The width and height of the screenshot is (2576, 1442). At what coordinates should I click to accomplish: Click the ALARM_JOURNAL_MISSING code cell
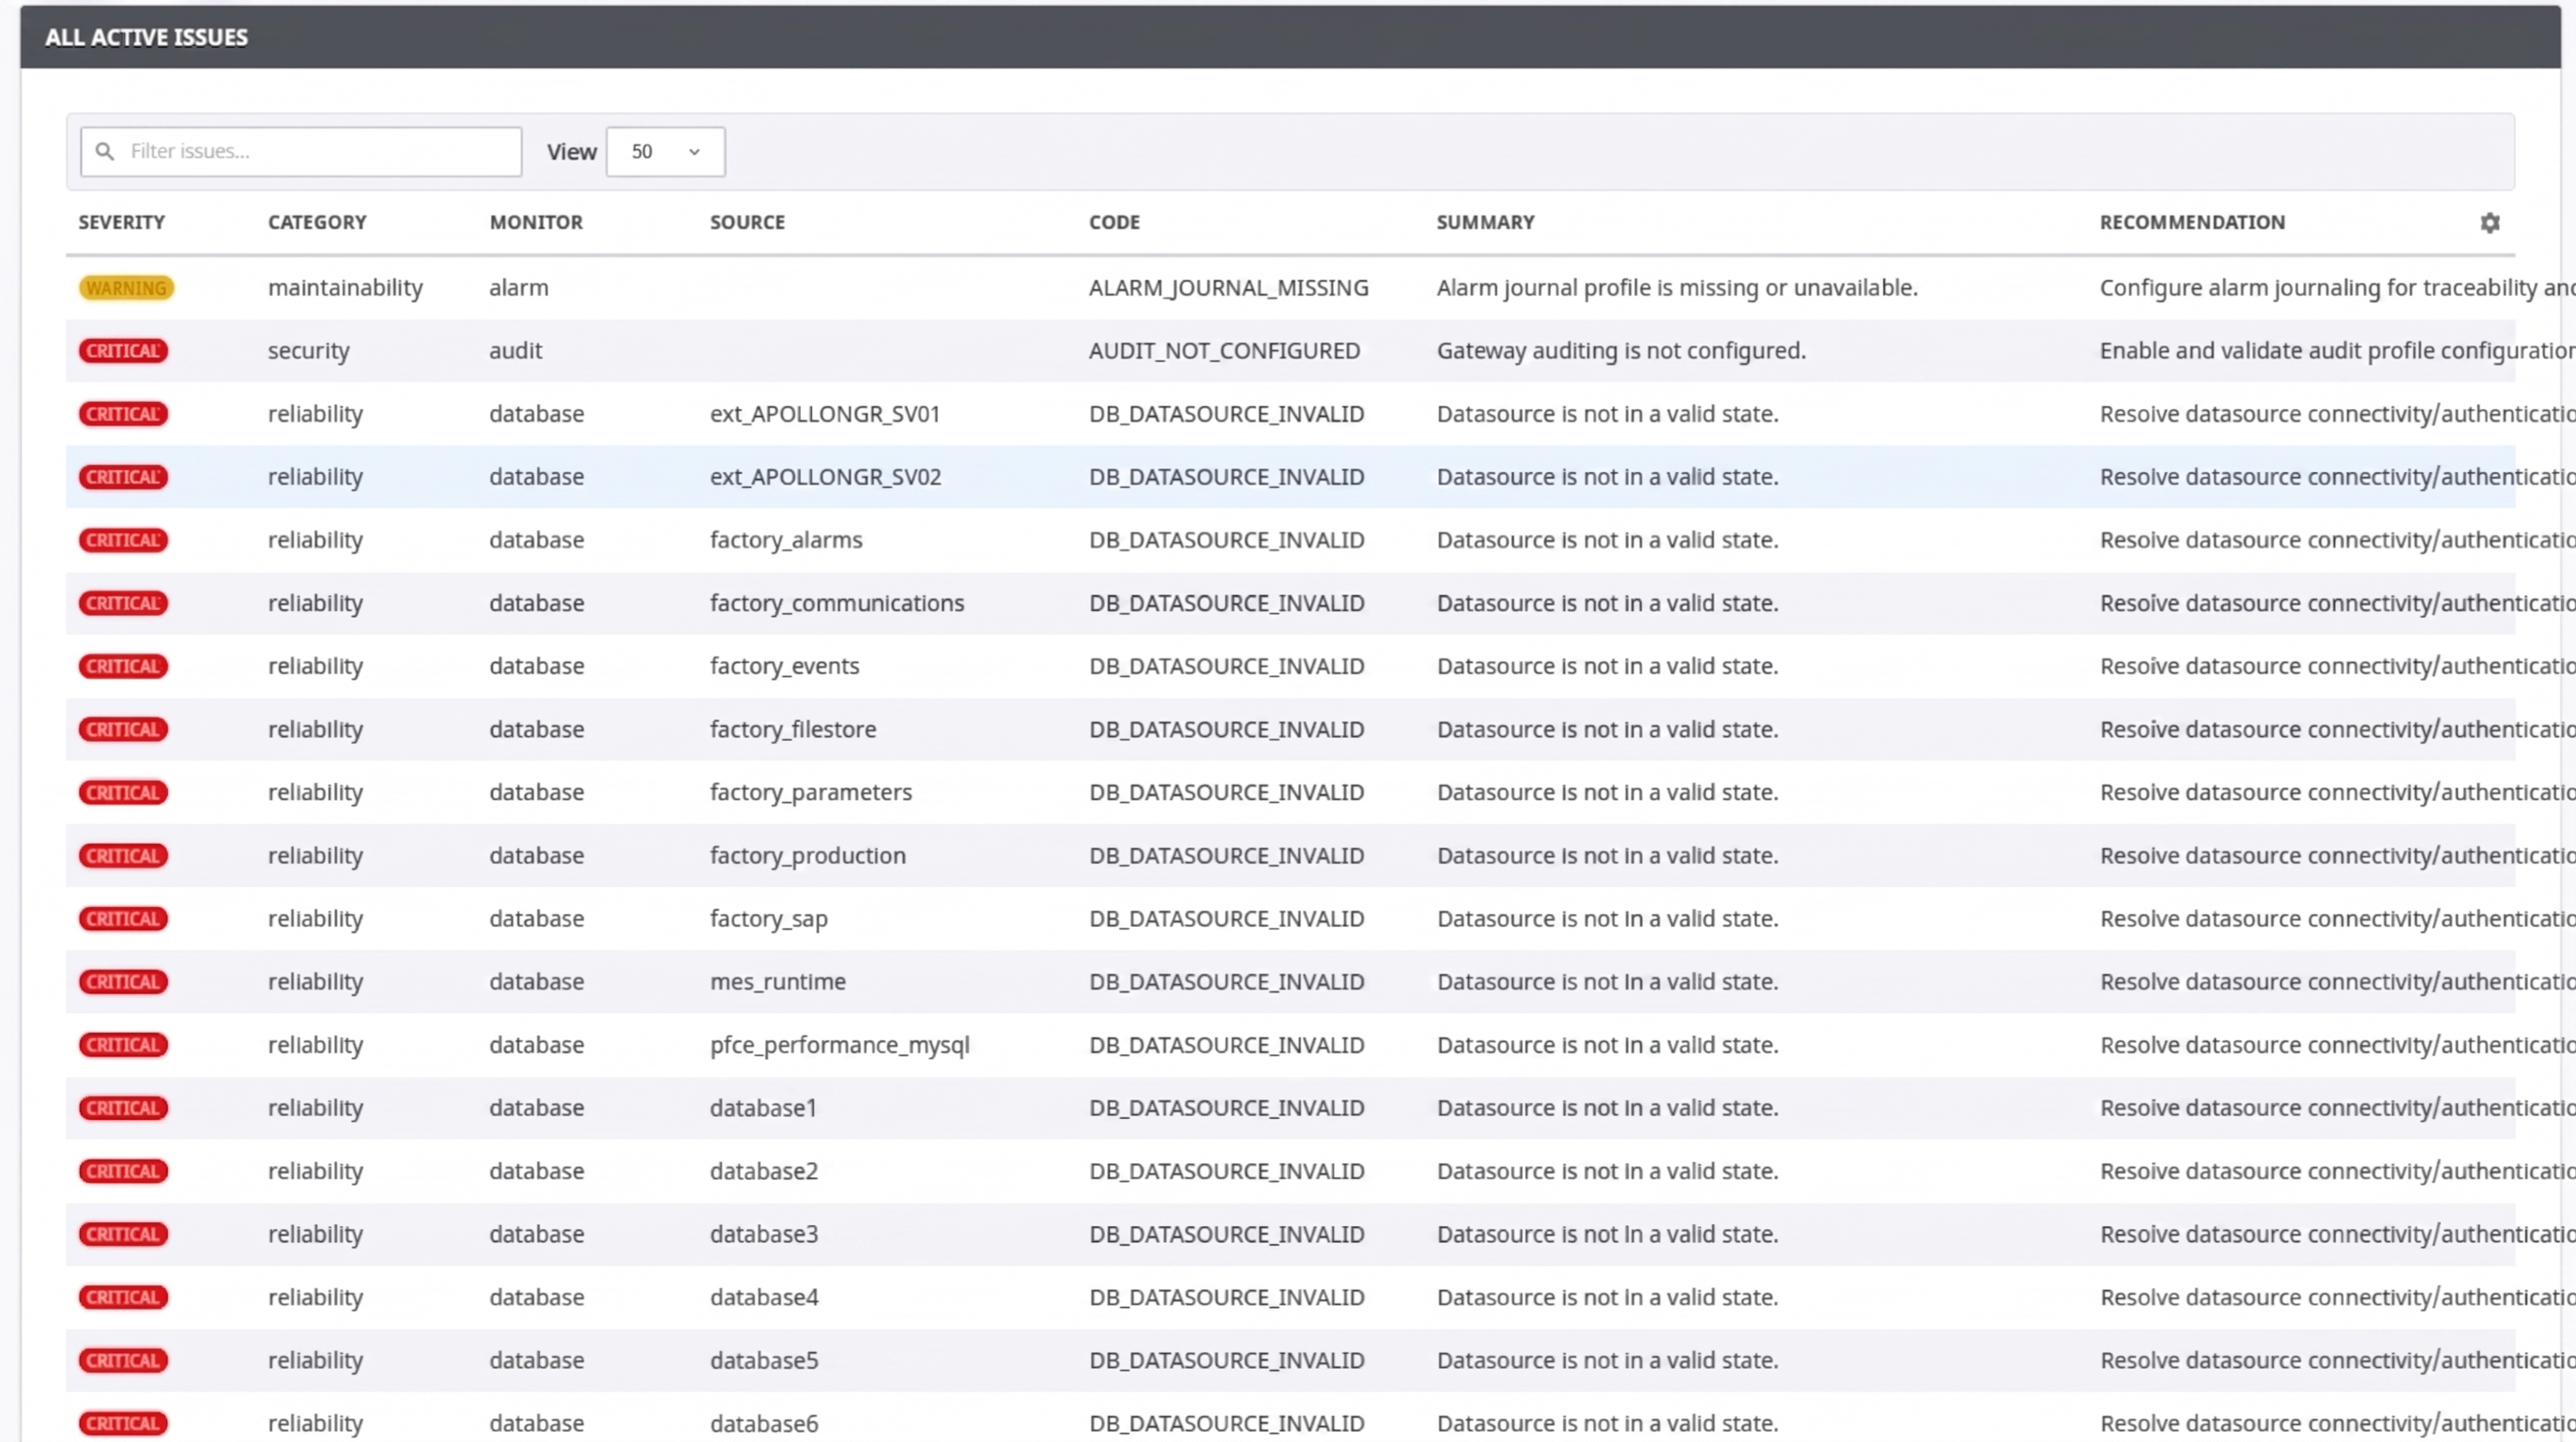[1228, 288]
